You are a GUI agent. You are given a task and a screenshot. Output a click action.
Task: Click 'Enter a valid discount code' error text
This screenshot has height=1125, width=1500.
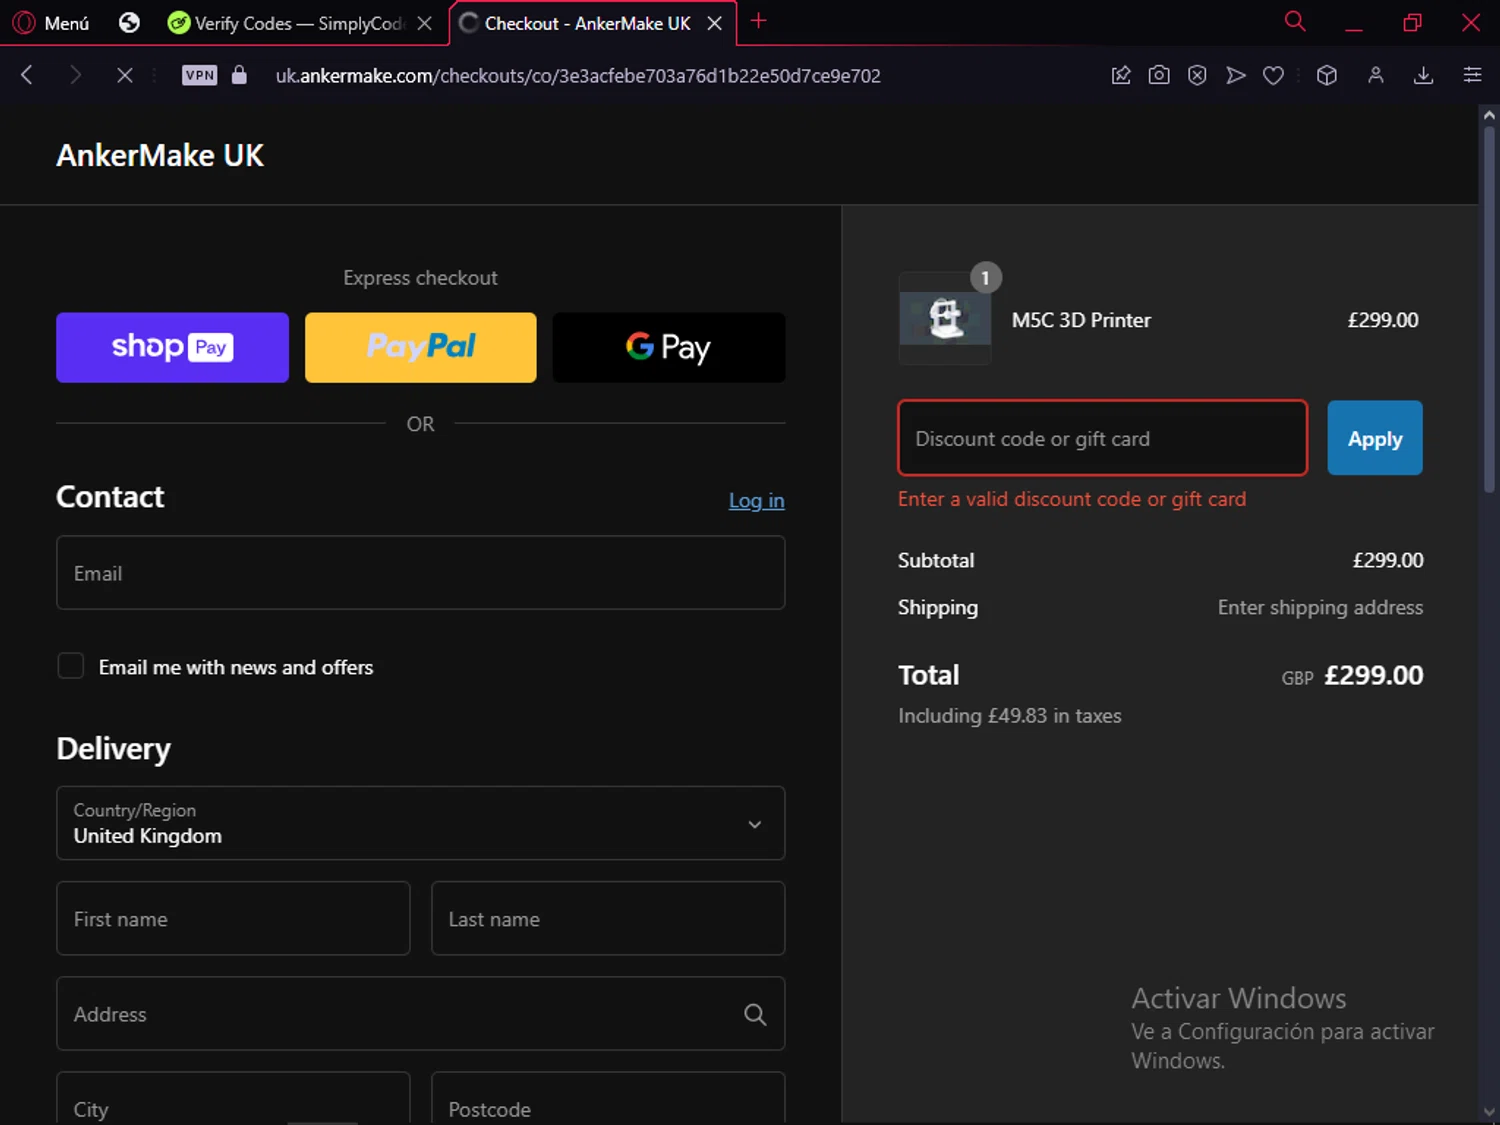click(1072, 499)
